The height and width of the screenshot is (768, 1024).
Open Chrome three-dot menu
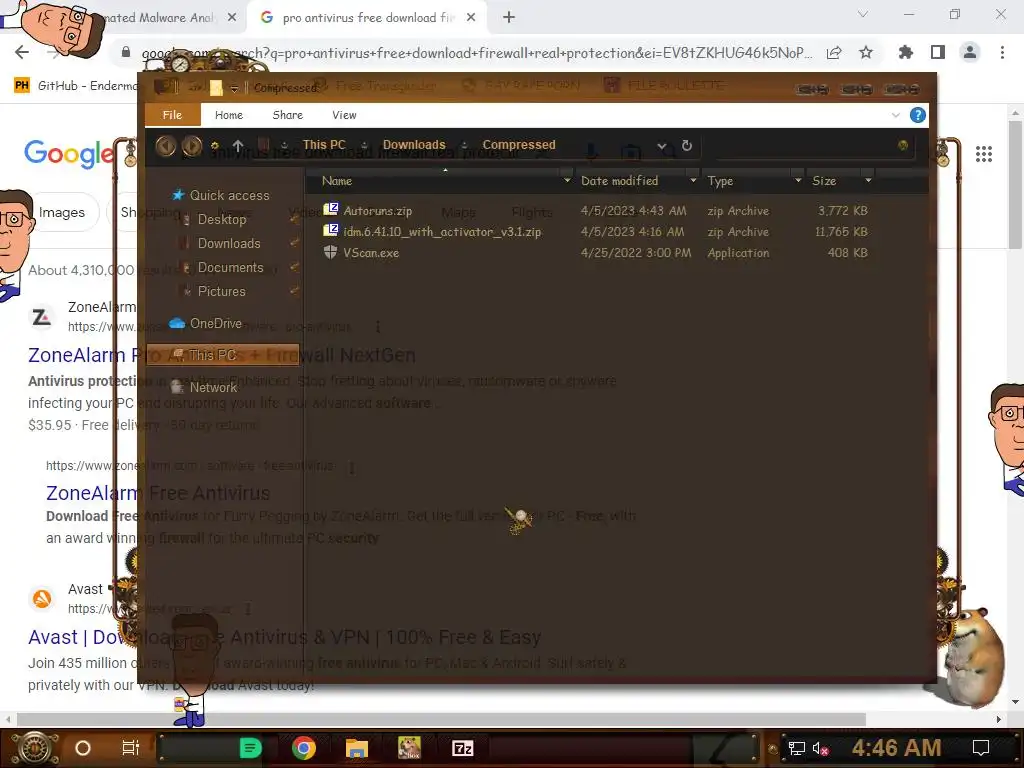(1002, 52)
